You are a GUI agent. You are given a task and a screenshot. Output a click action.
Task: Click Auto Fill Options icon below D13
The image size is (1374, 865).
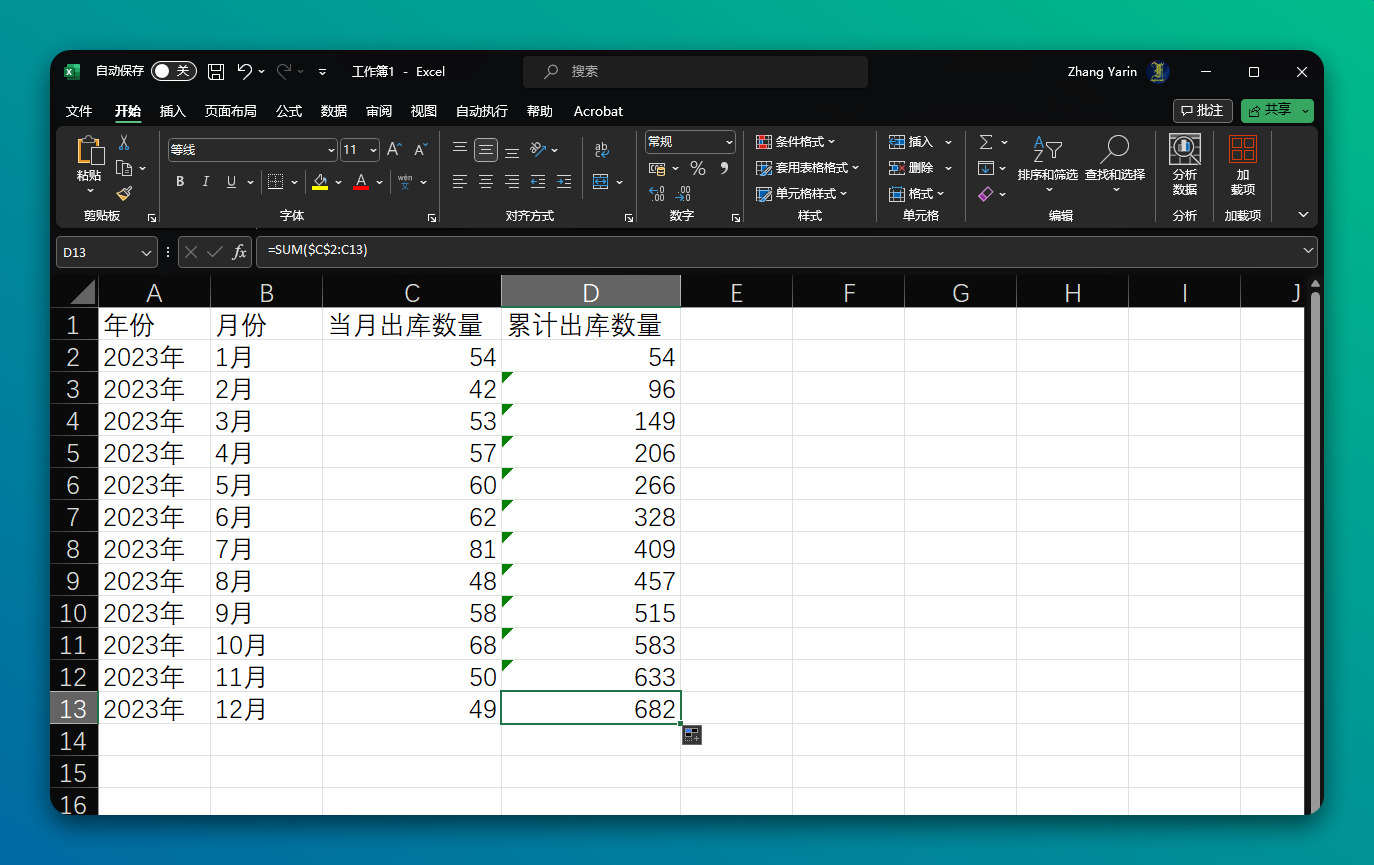pyautogui.click(x=692, y=735)
